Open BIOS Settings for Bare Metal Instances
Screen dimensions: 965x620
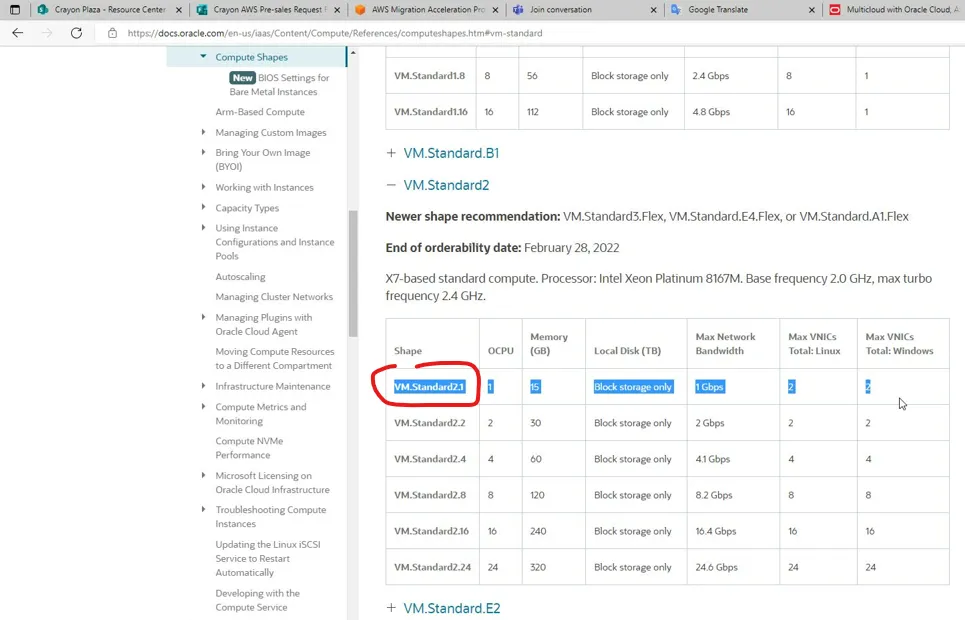click(279, 84)
